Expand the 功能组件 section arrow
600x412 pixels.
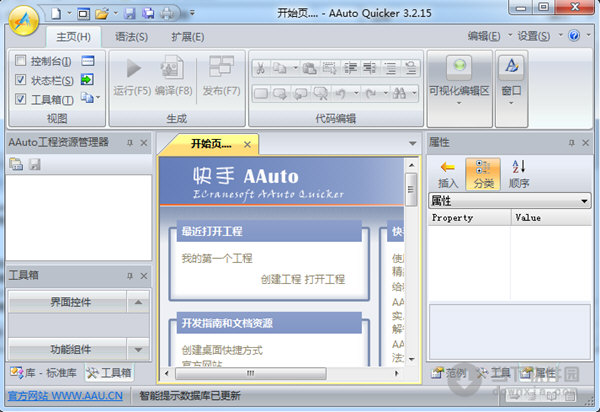tap(138, 349)
